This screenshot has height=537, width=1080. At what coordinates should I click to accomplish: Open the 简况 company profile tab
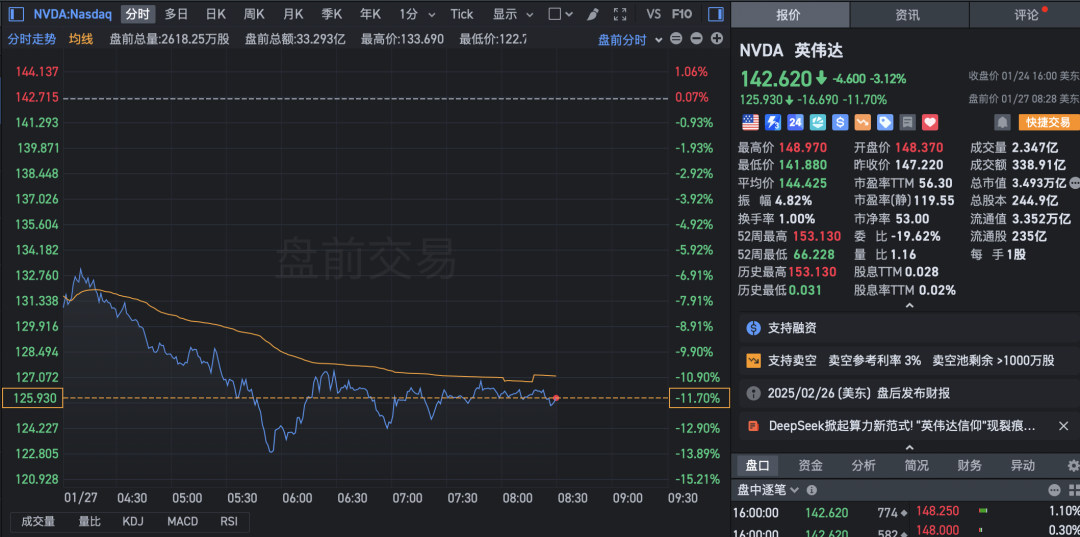[917, 466]
